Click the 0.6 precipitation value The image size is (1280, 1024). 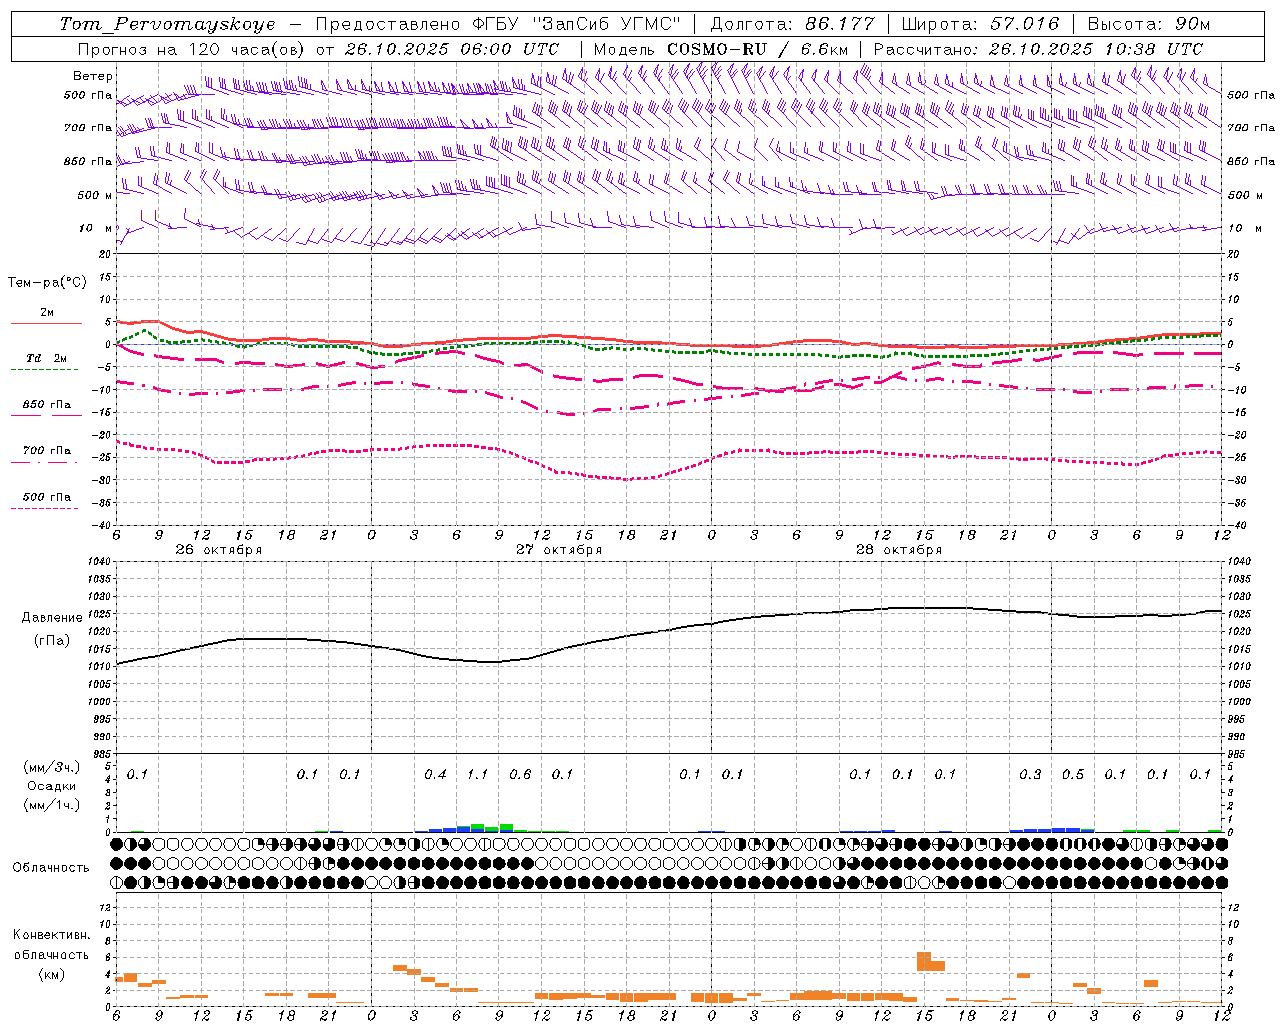pos(520,774)
